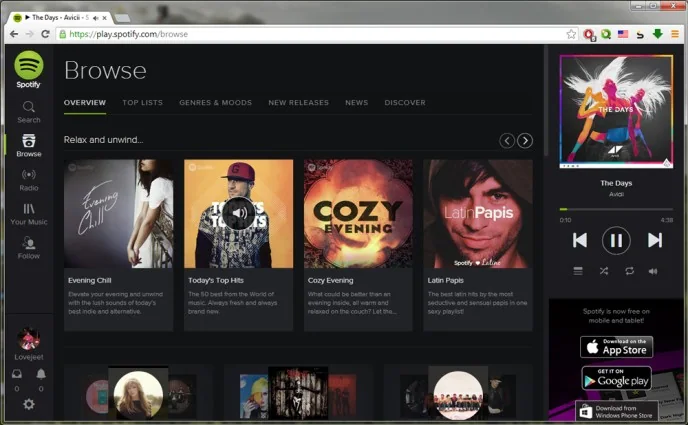Open the Lovejeet profile avatar
Image resolution: width=688 pixels, height=425 pixels.
29,339
